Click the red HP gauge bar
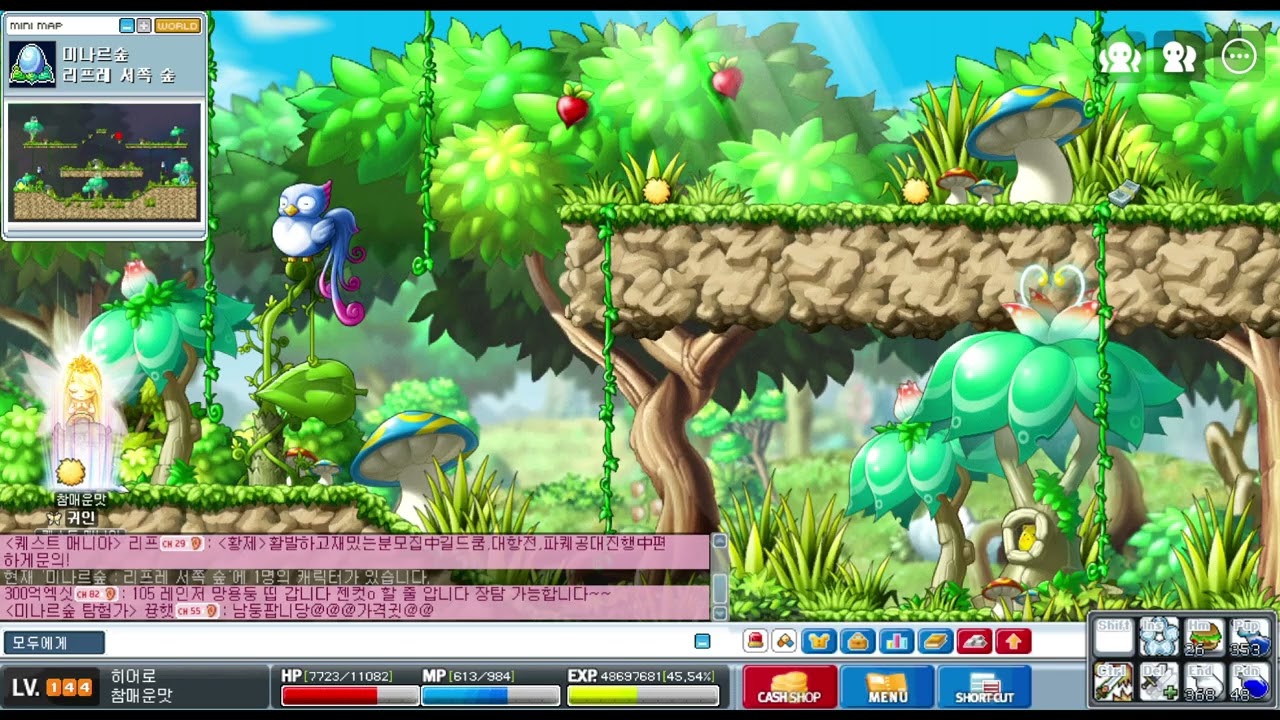This screenshot has width=1280, height=720. pyautogui.click(x=349, y=696)
